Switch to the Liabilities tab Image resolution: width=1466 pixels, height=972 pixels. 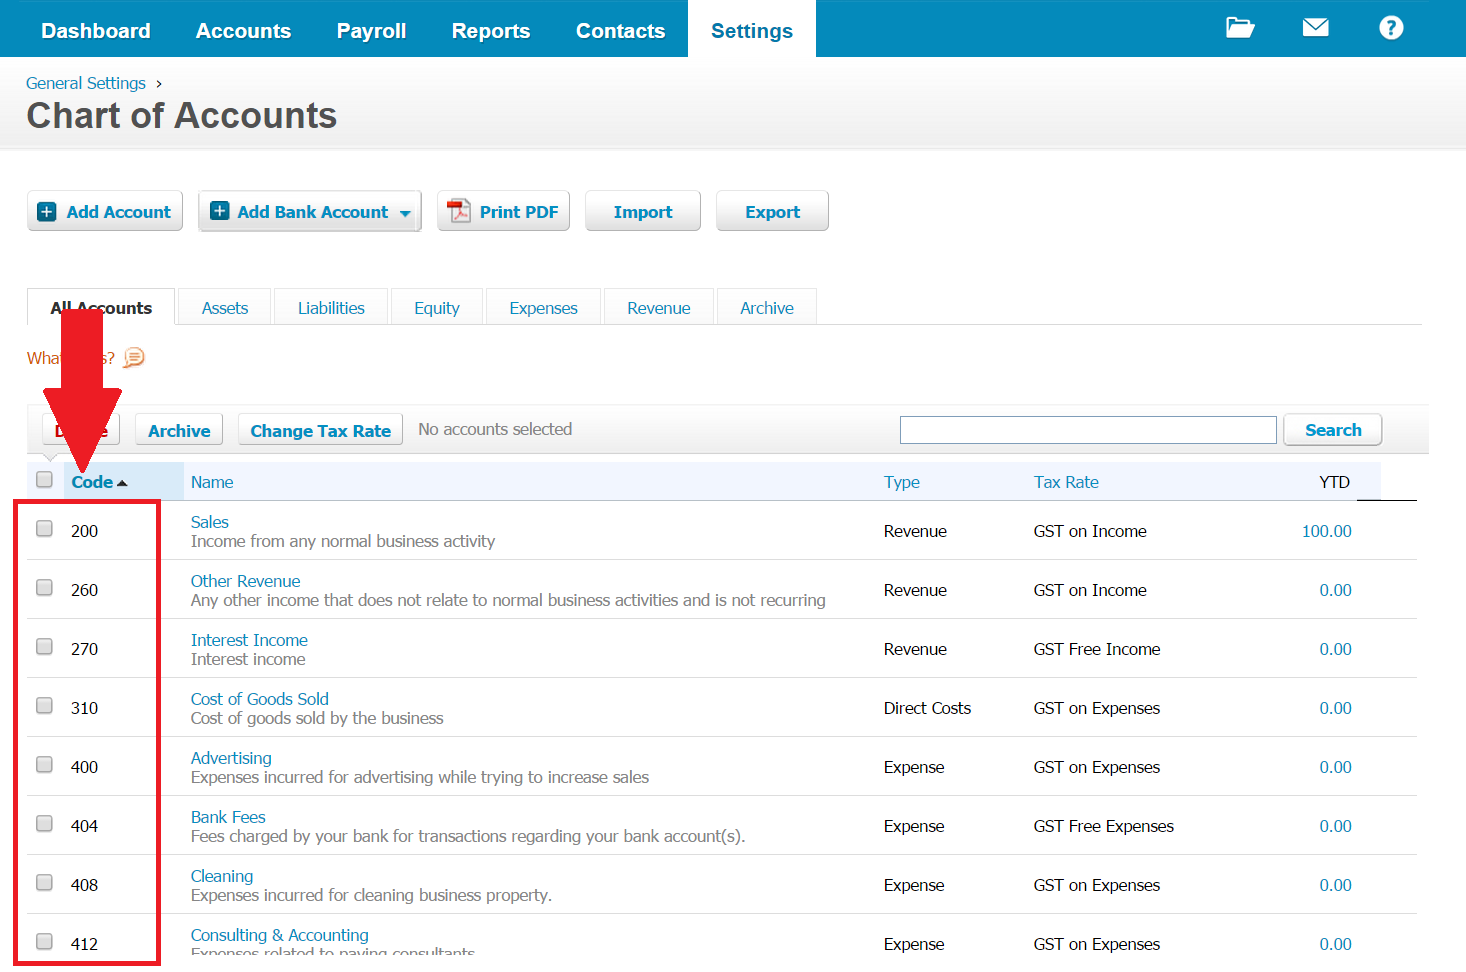coord(331,308)
